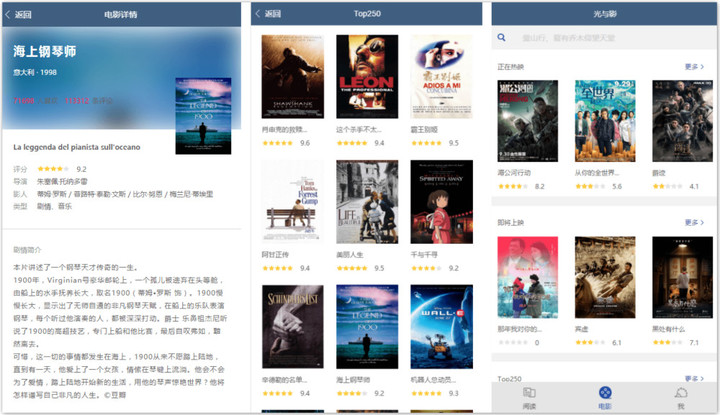Click the 剧情简介 section heading
This screenshot has width=720, height=415.
click(x=27, y=250)
